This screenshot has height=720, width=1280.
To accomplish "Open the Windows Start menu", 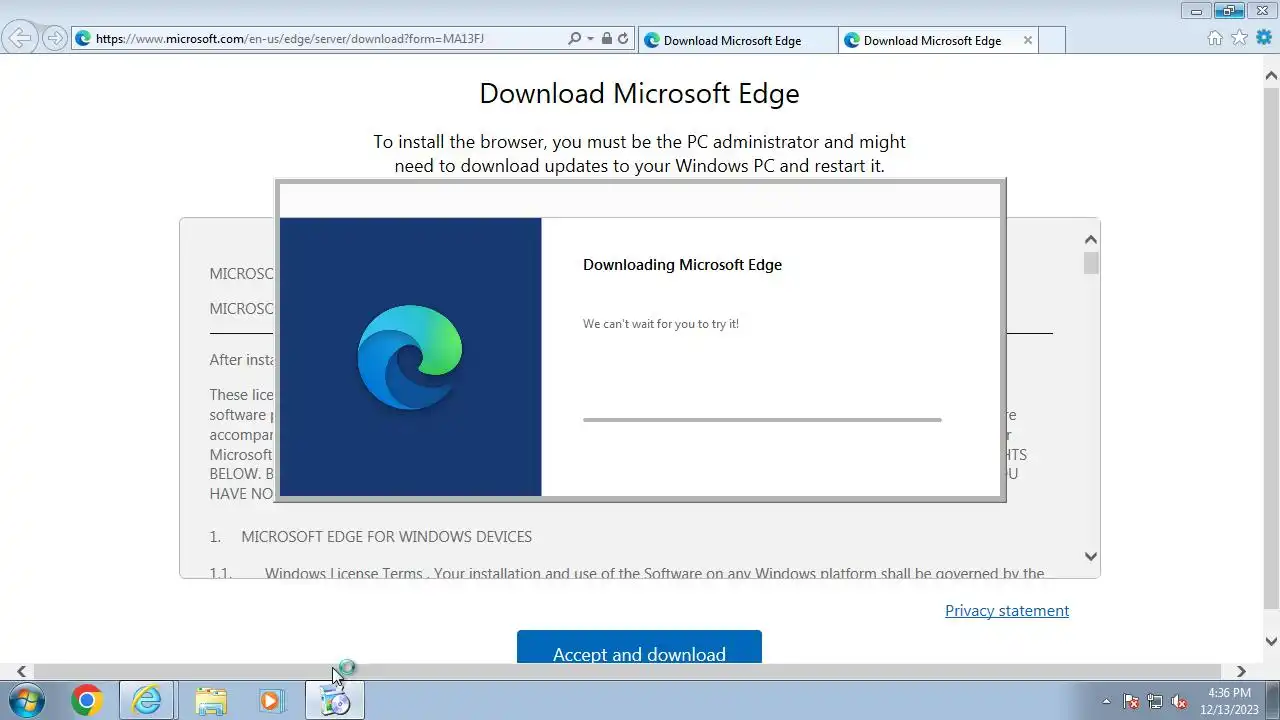I will point(27,700).
